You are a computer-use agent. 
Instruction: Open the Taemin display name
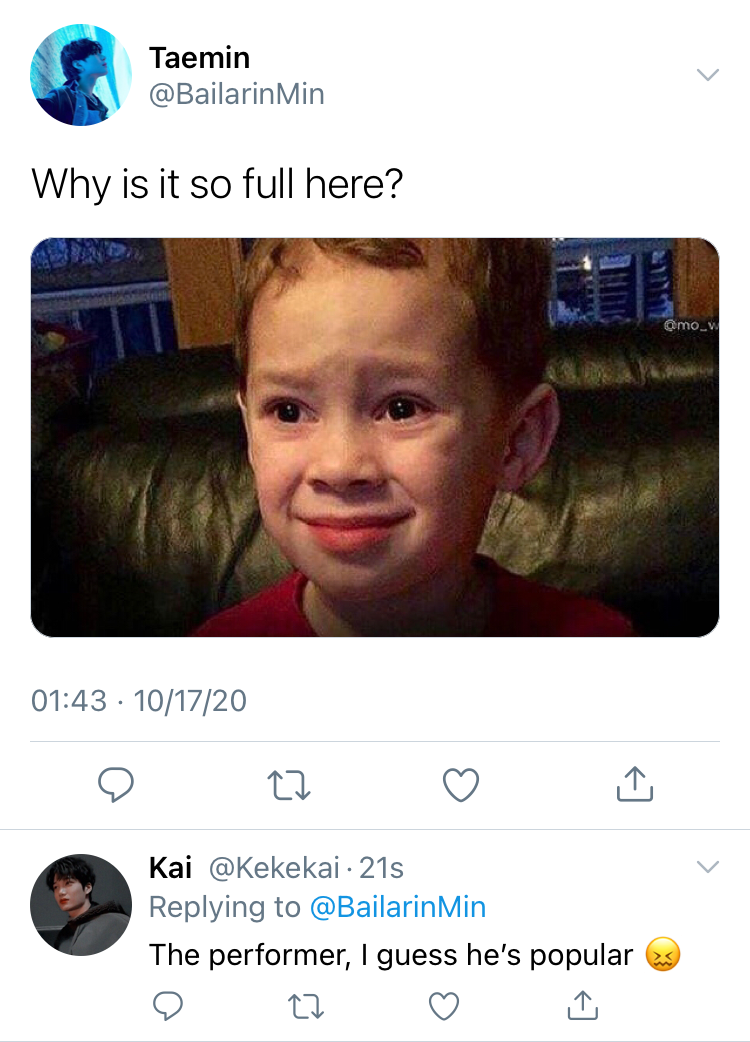[199, 58]
